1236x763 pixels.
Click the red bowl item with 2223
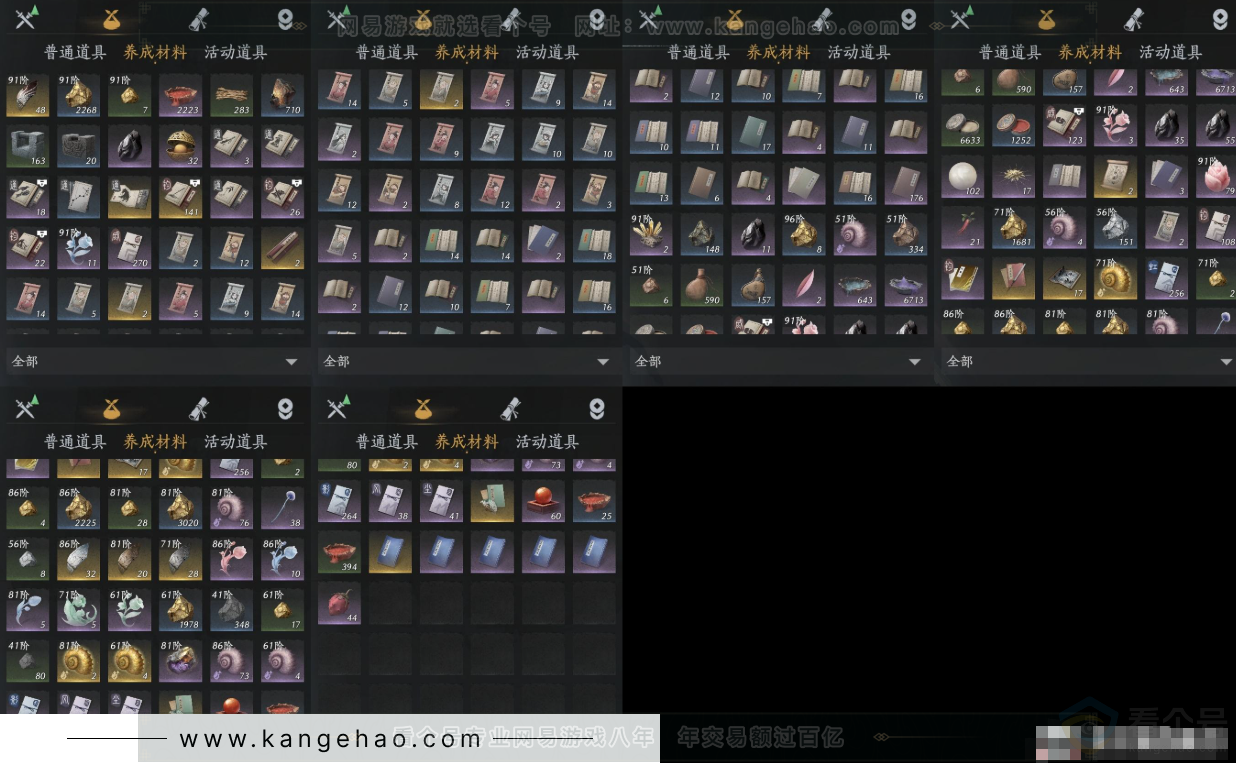point(180,94)
